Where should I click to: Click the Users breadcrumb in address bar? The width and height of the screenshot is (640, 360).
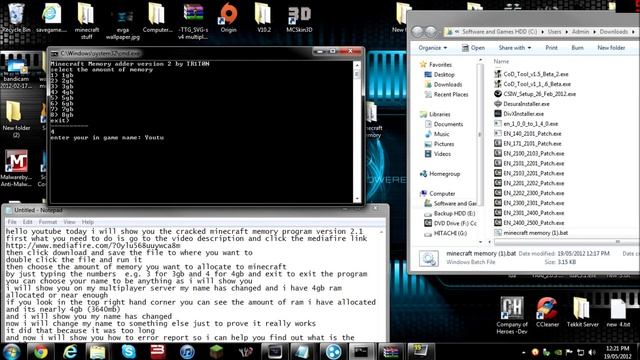(x=554, y=31)
